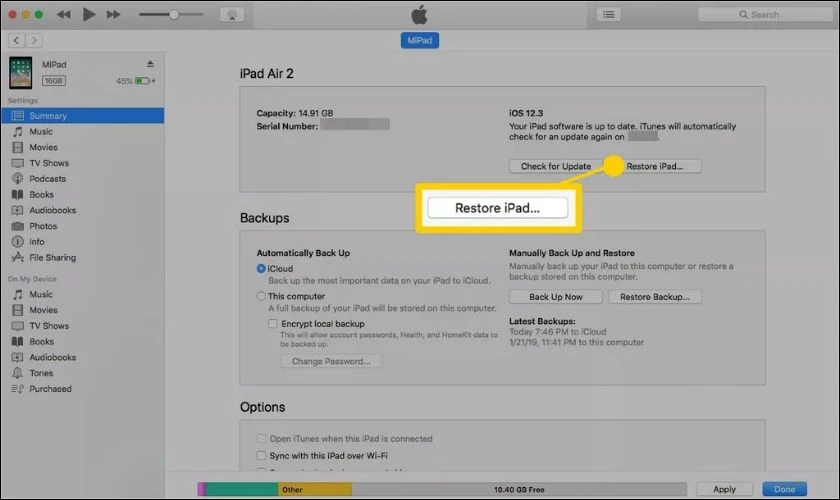Click Check for Update button

click(556, 166)
